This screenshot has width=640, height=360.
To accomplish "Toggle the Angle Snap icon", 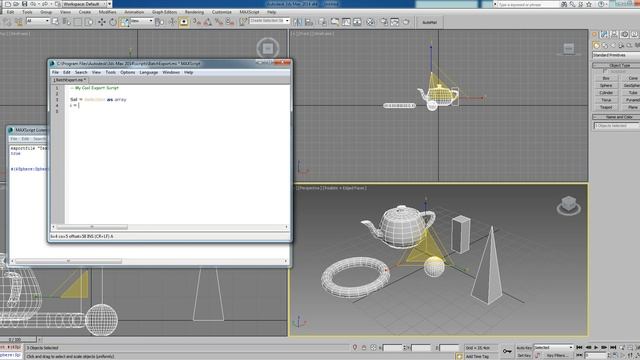I will pyautogui.click(x=207, y=22).
